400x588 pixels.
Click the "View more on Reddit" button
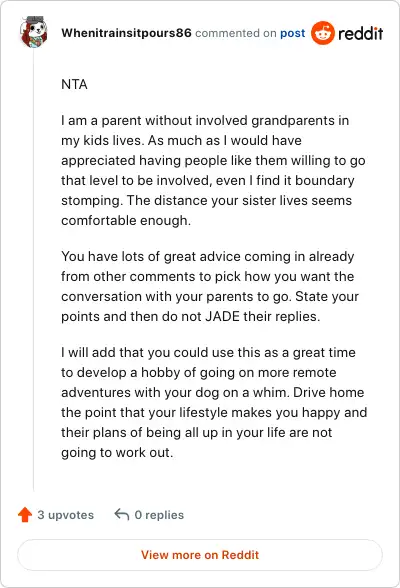coord(200,555)
